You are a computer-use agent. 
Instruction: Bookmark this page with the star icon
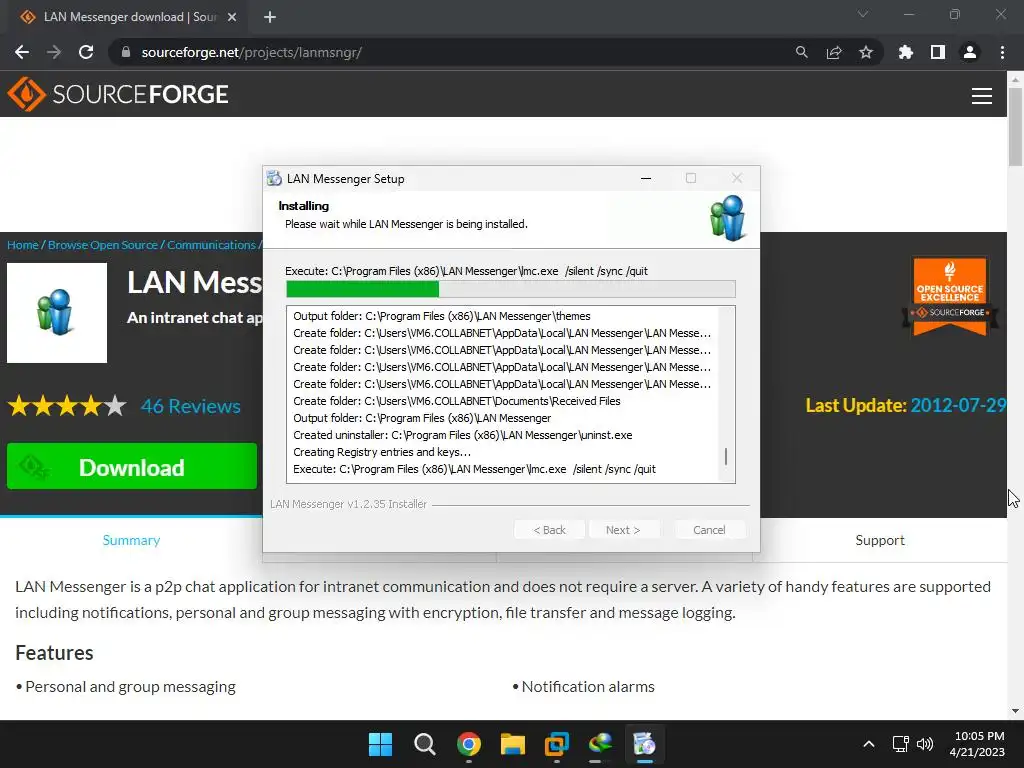point(866,52)
